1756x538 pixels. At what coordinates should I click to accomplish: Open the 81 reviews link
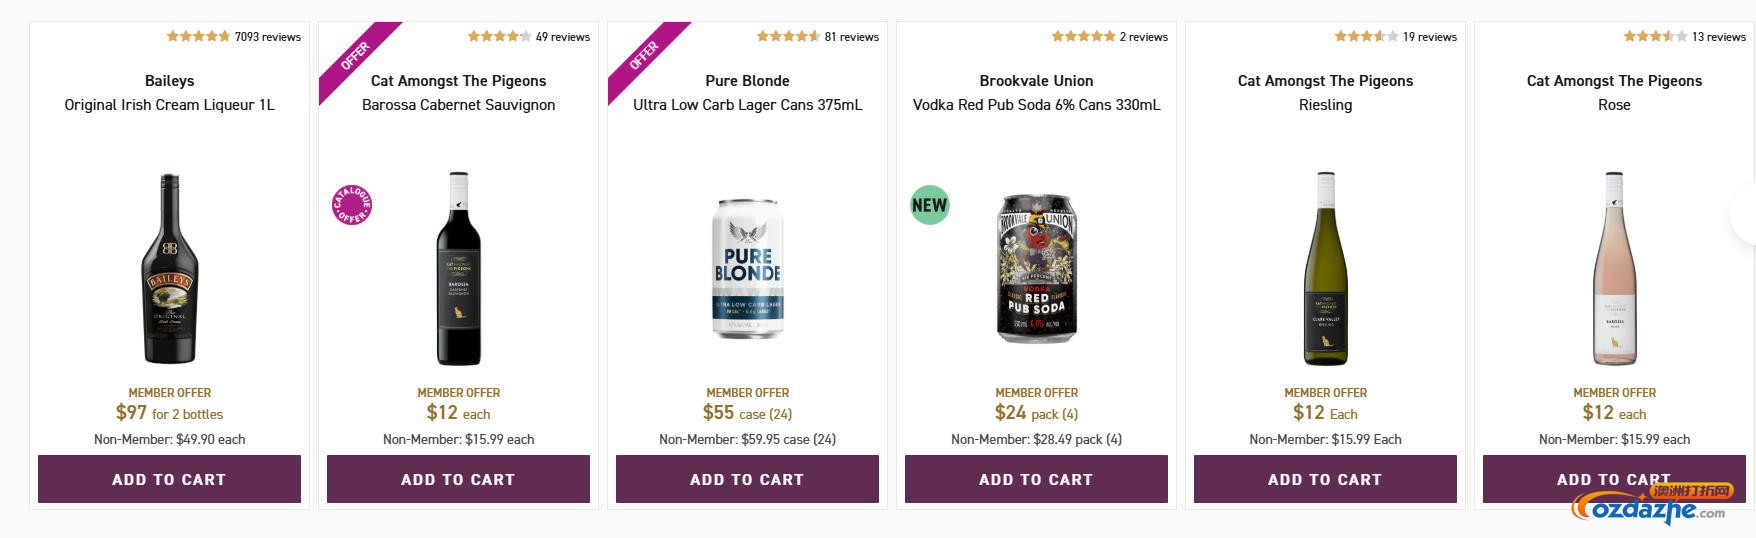tap(852, 37)
